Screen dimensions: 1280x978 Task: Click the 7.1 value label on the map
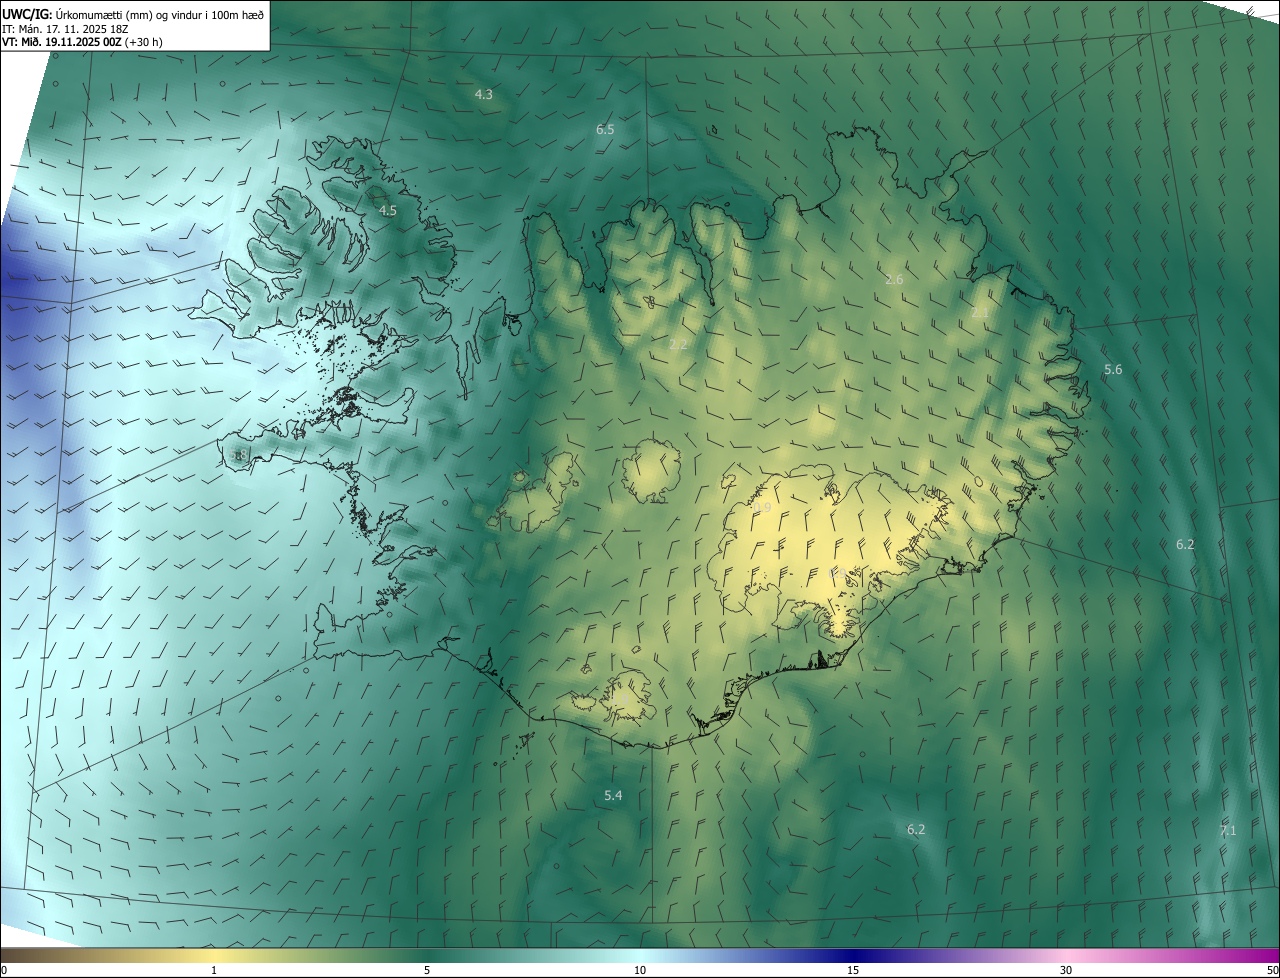1228,830
